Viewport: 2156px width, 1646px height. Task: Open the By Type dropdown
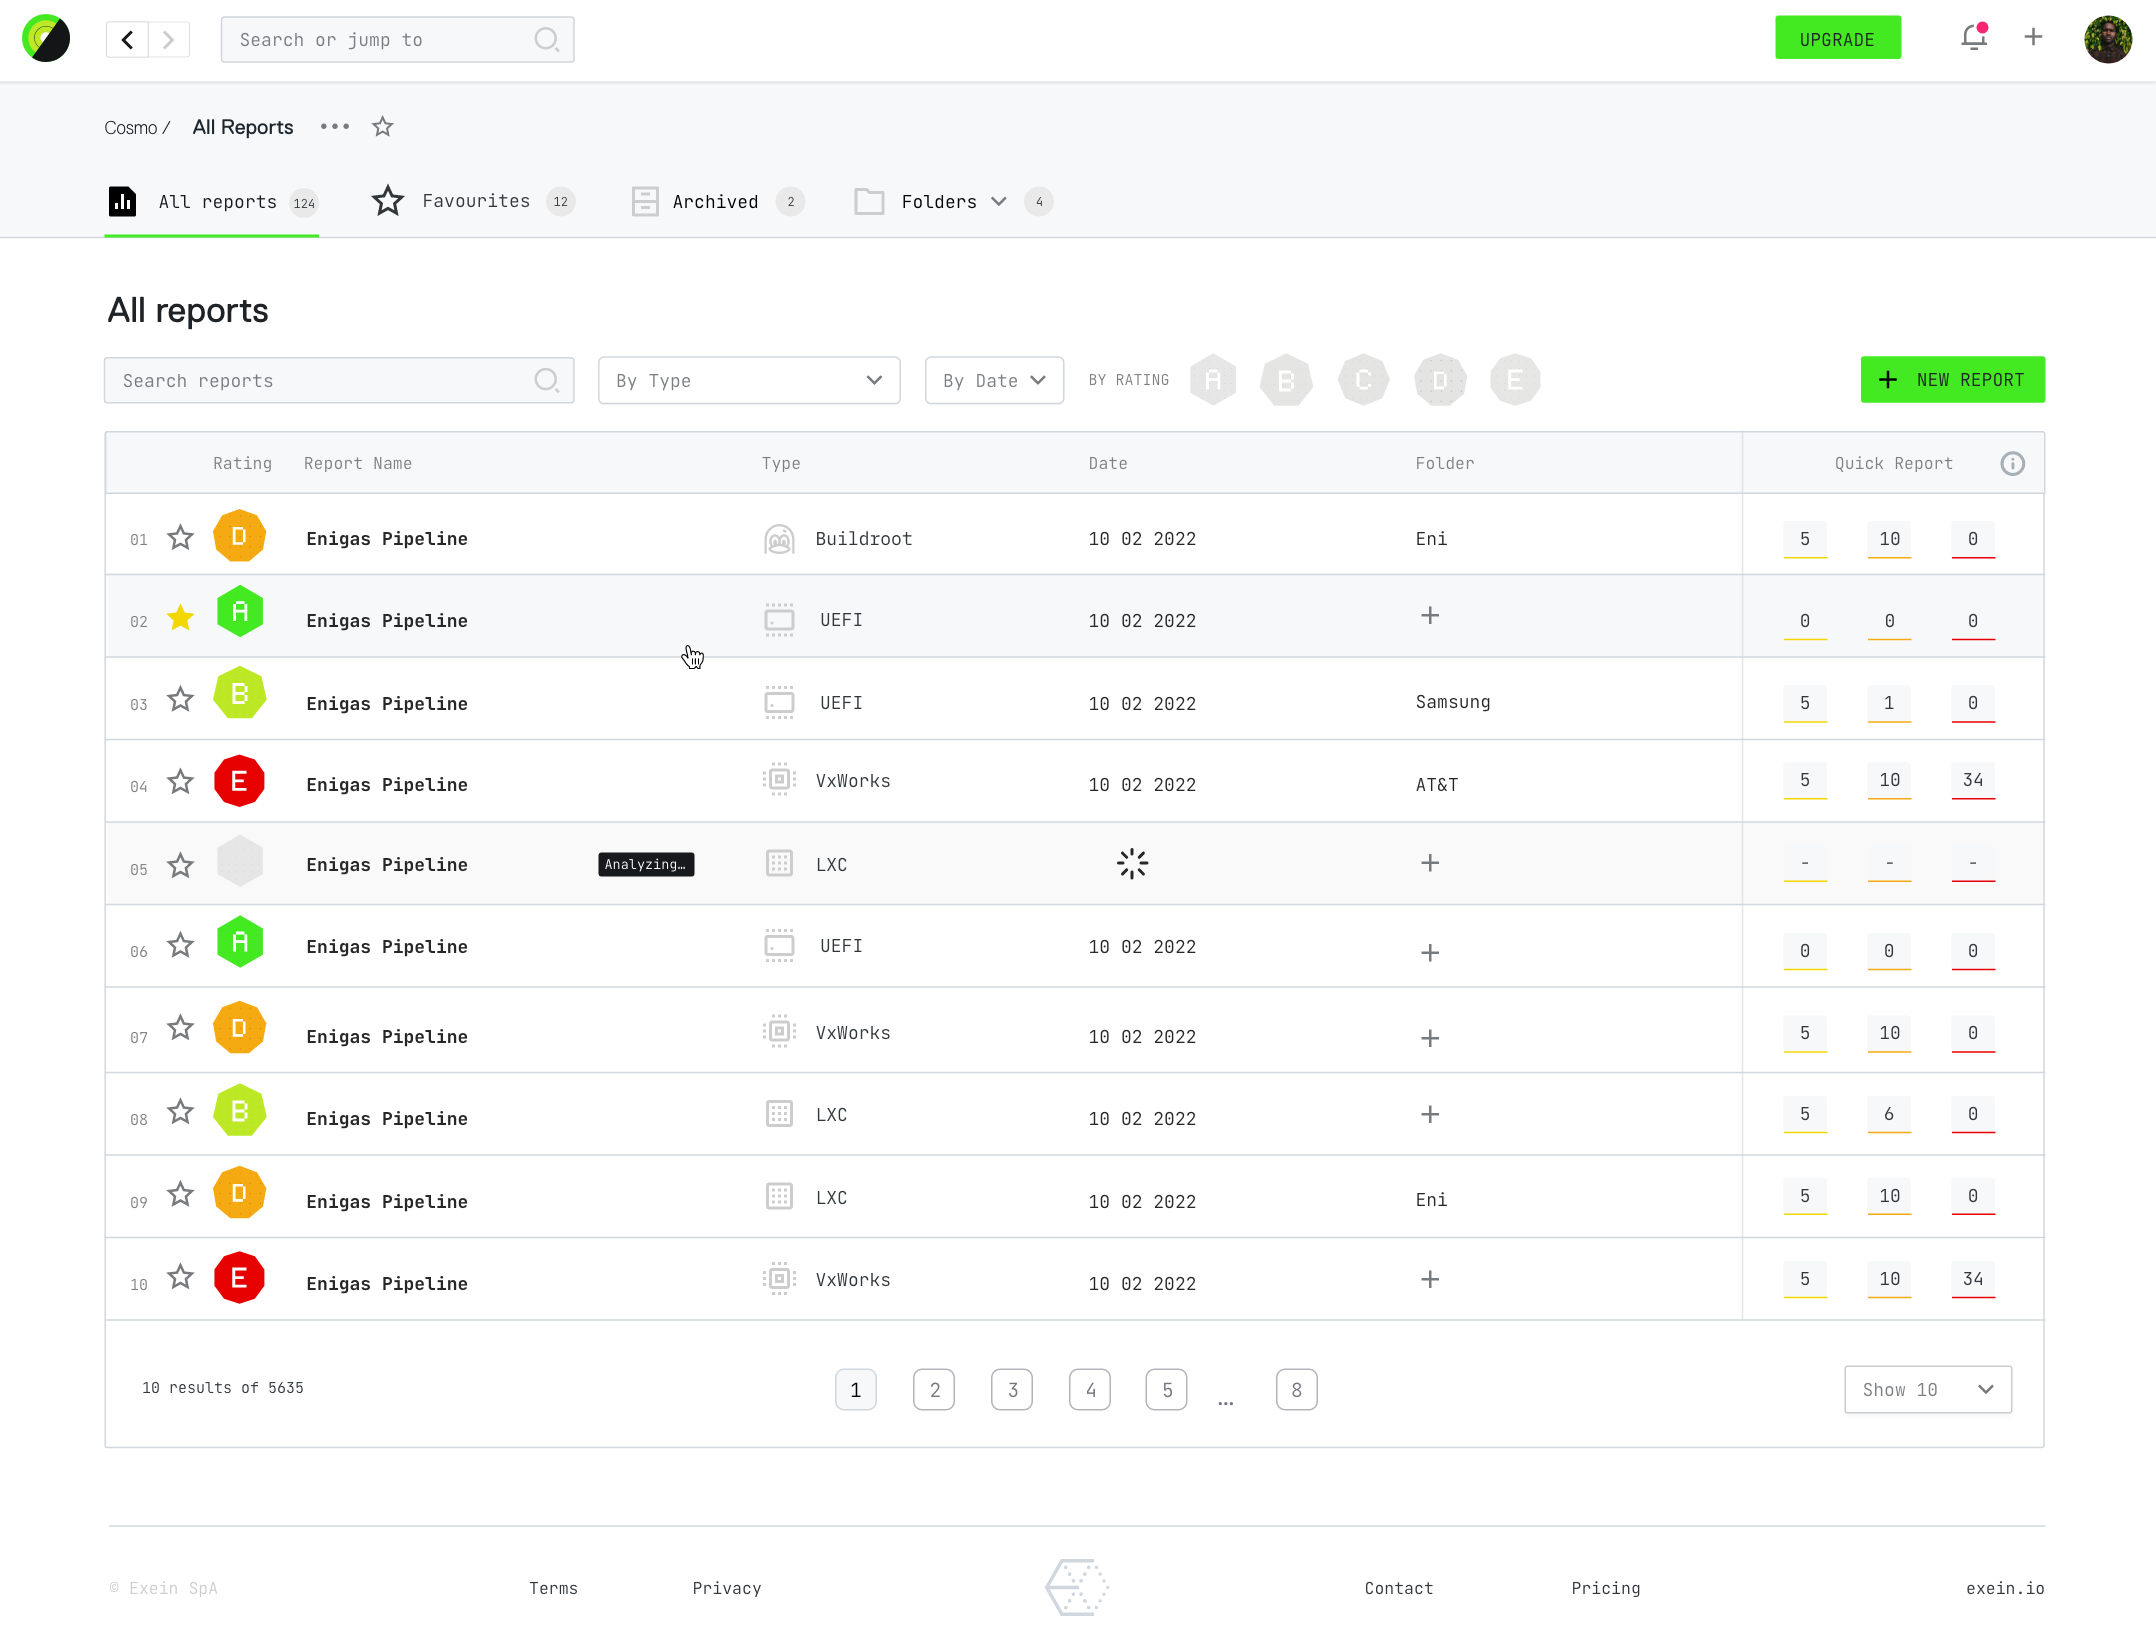click(749, 381)
